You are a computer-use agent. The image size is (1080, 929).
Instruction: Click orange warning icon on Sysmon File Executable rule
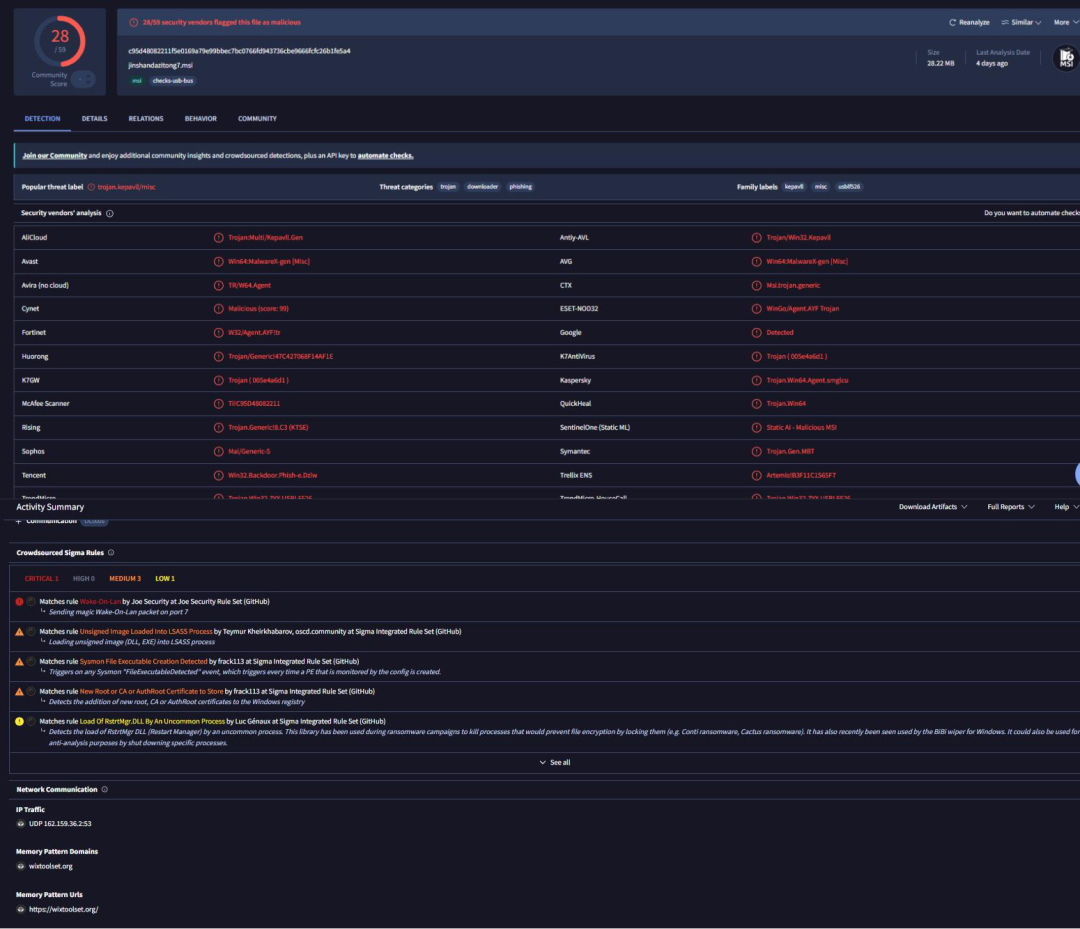19,662
